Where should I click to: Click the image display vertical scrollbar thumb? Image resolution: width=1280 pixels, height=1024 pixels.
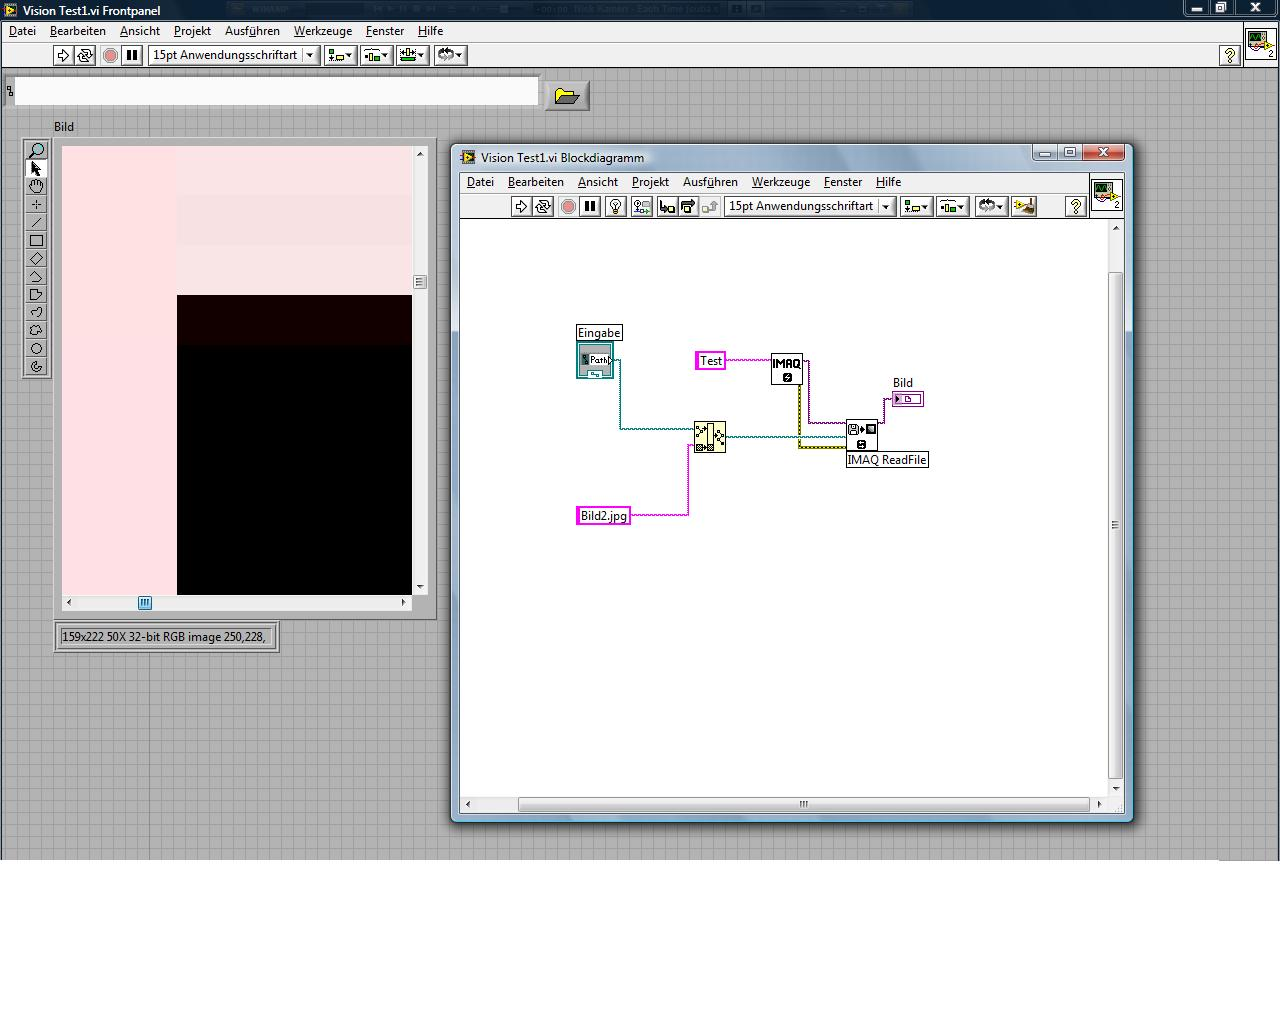[x=420, y=282]
